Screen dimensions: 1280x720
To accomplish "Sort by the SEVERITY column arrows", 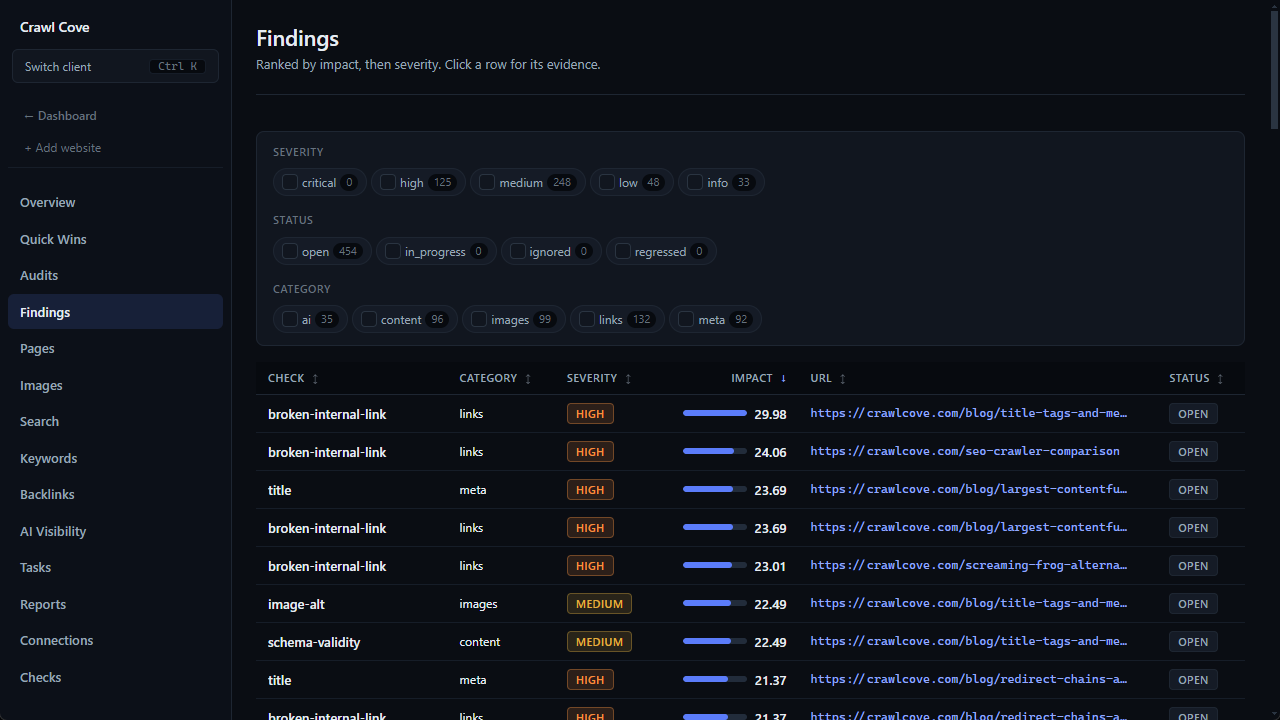I will click(628, 379).
